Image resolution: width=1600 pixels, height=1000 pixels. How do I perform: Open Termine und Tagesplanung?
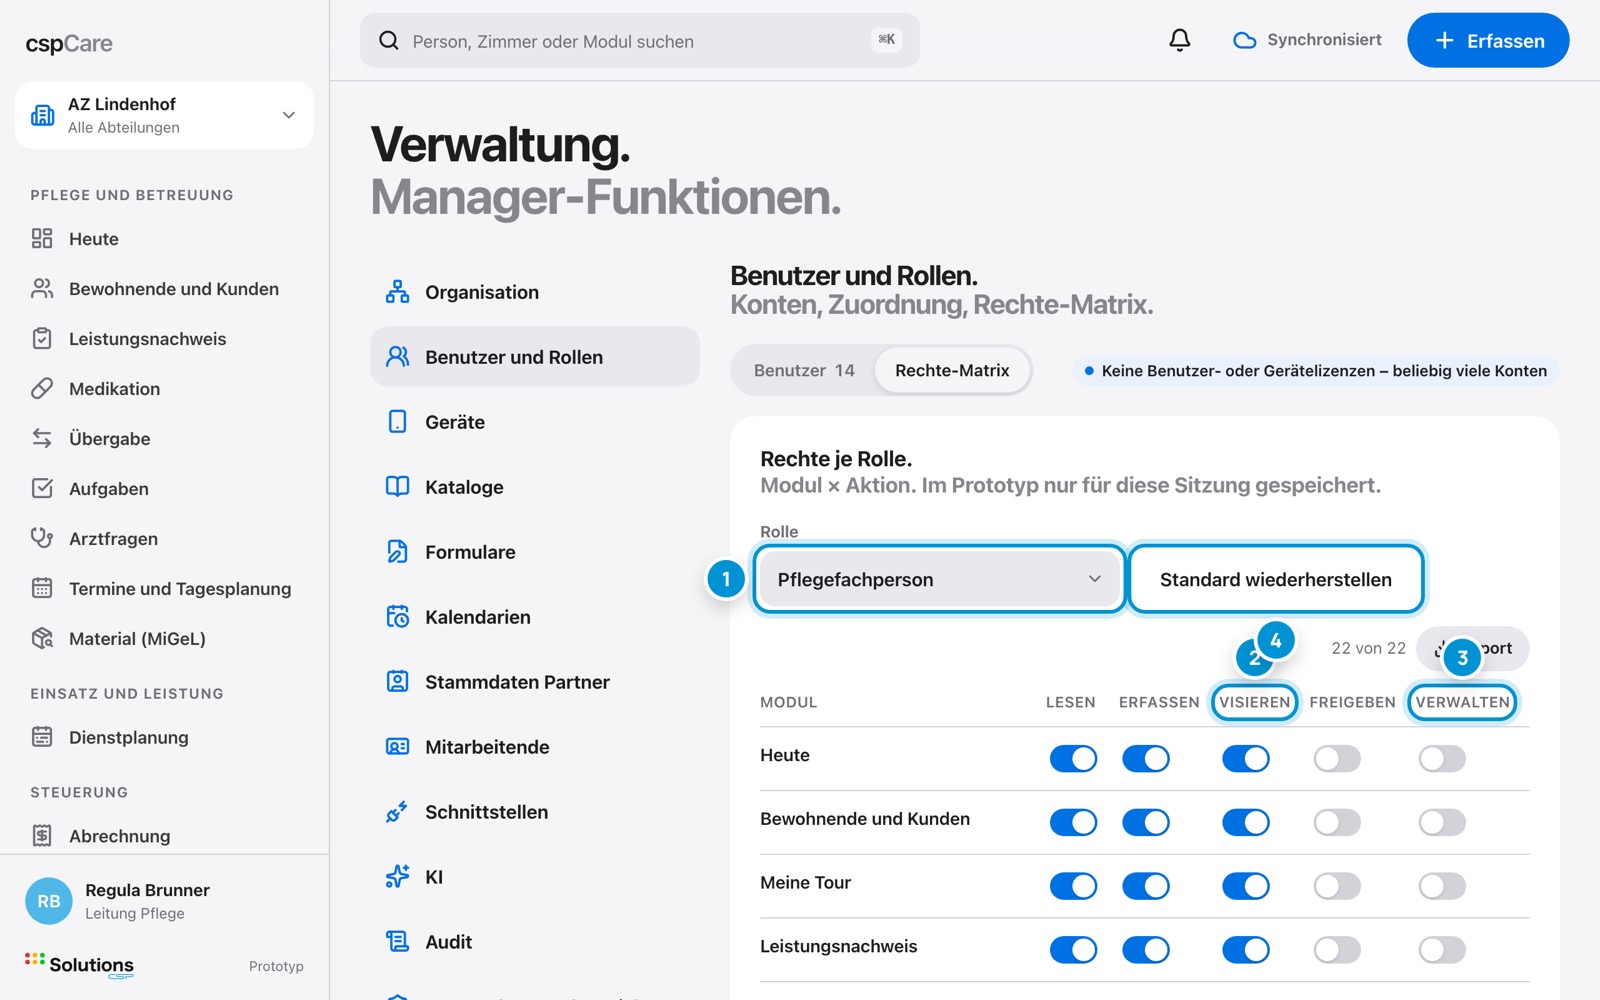tap(164, 588)
